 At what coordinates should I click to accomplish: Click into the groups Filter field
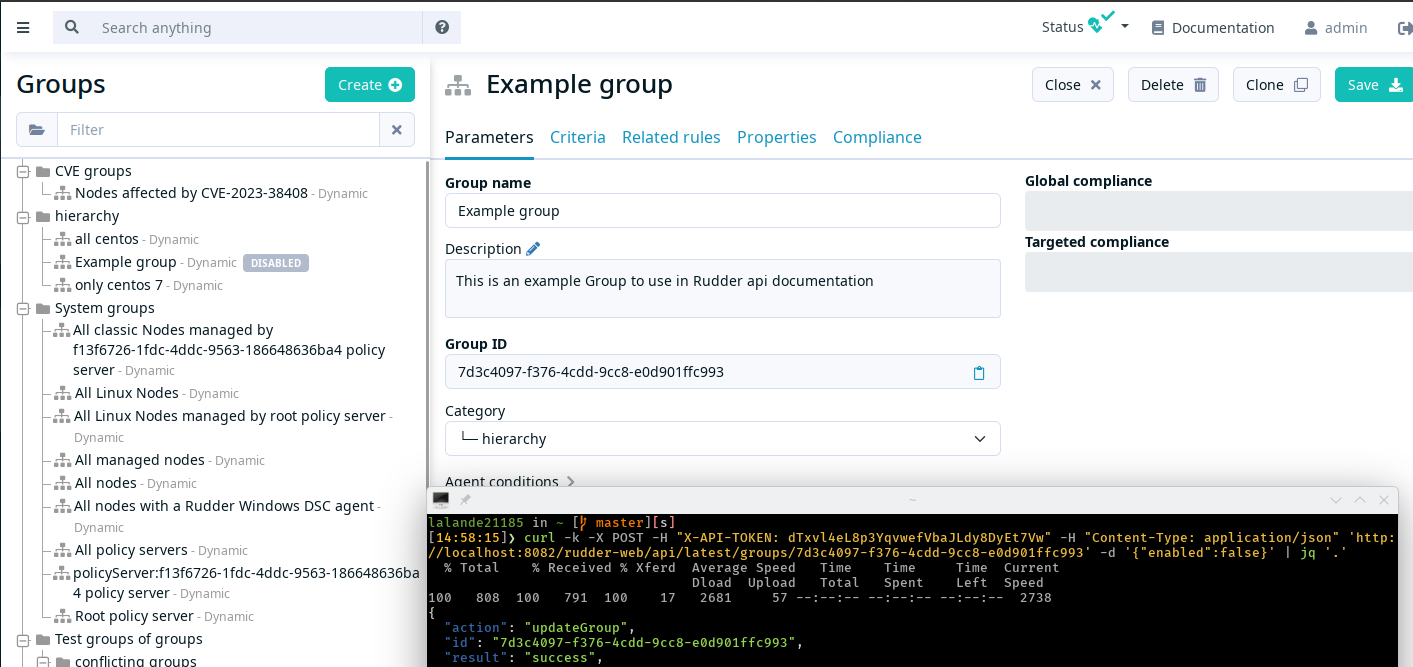coord(219,130)
